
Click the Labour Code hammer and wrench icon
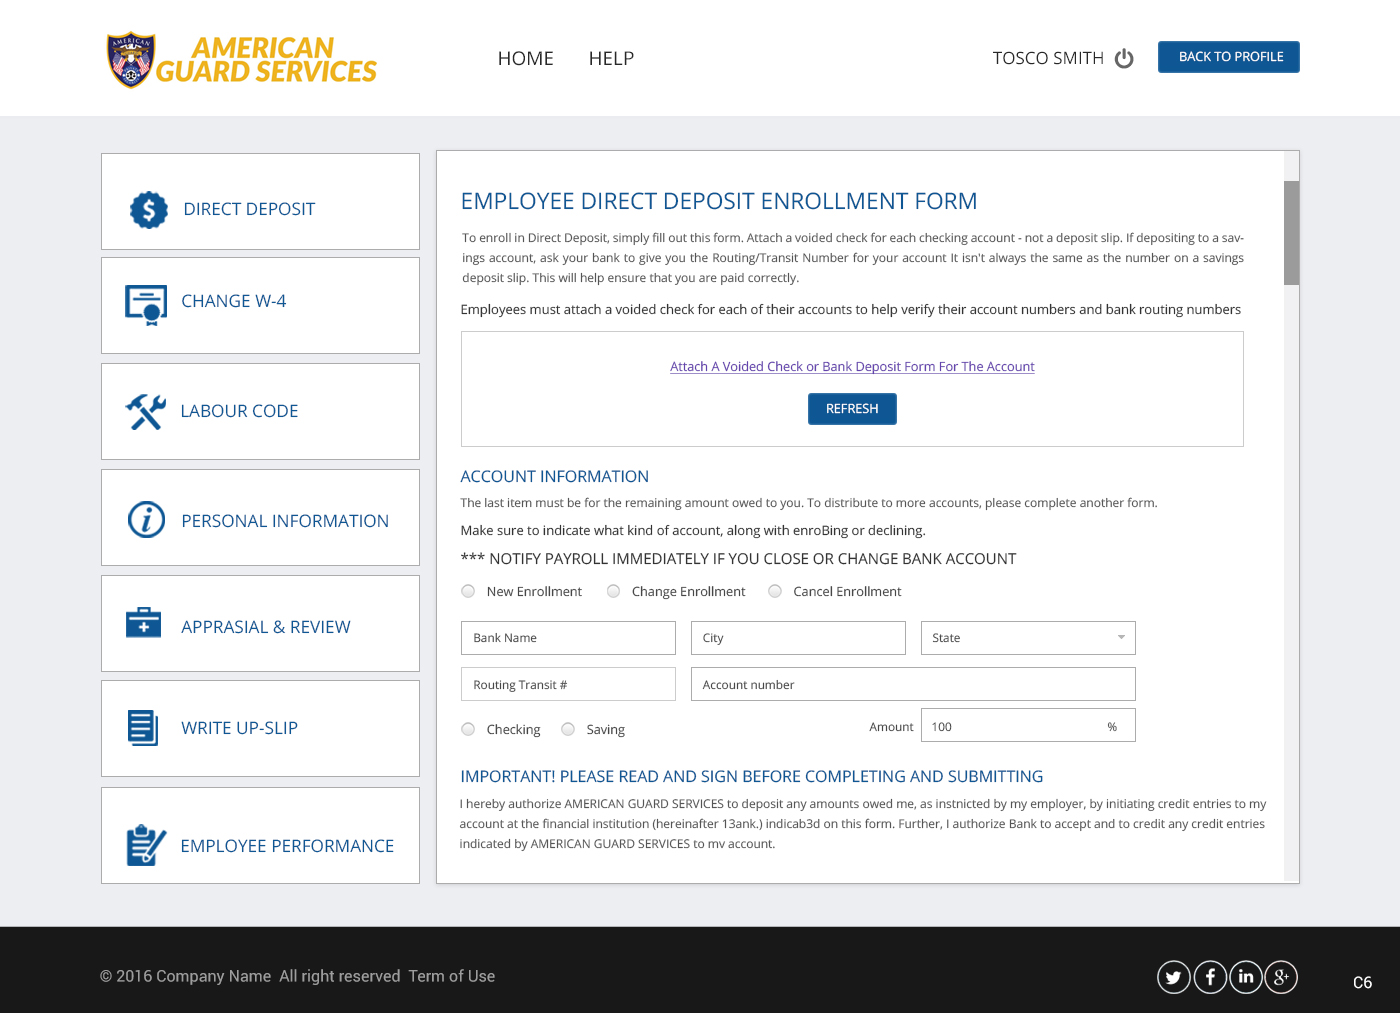[x=146, y=411]
